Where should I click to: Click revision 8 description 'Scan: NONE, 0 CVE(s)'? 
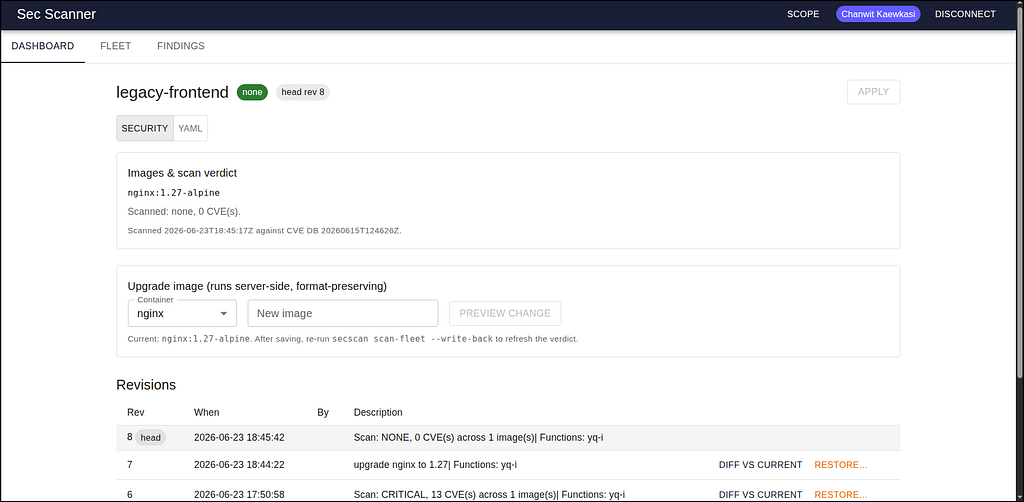(x=478, y=438)
